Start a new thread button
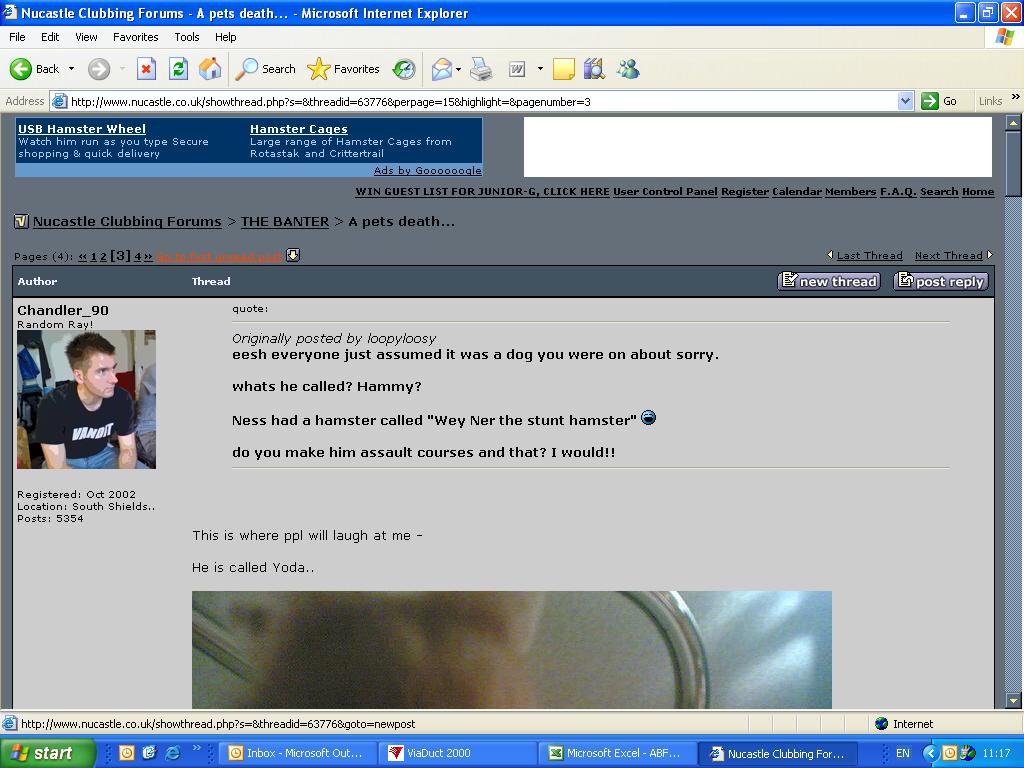The height and width of the screenshot is (768, 1024). [x=828, y=281]
